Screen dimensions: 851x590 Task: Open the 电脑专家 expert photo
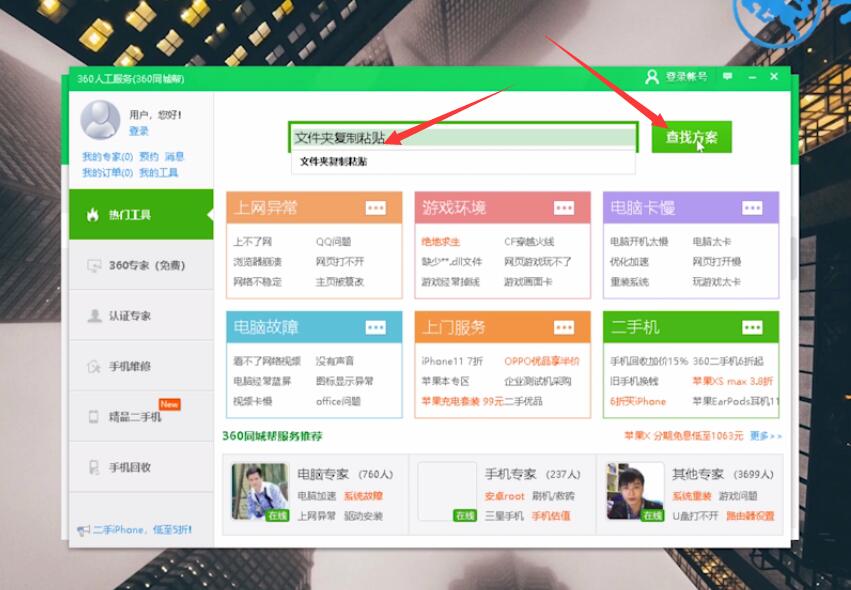coord(260,492)
